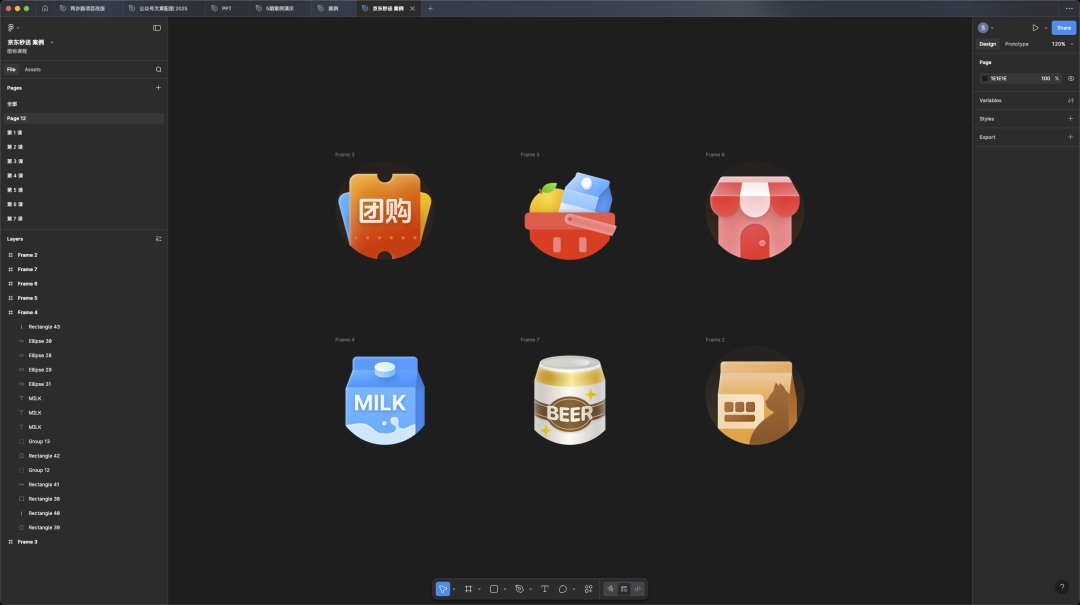Select the Ellipse 38 layer

tap(40, 341)
